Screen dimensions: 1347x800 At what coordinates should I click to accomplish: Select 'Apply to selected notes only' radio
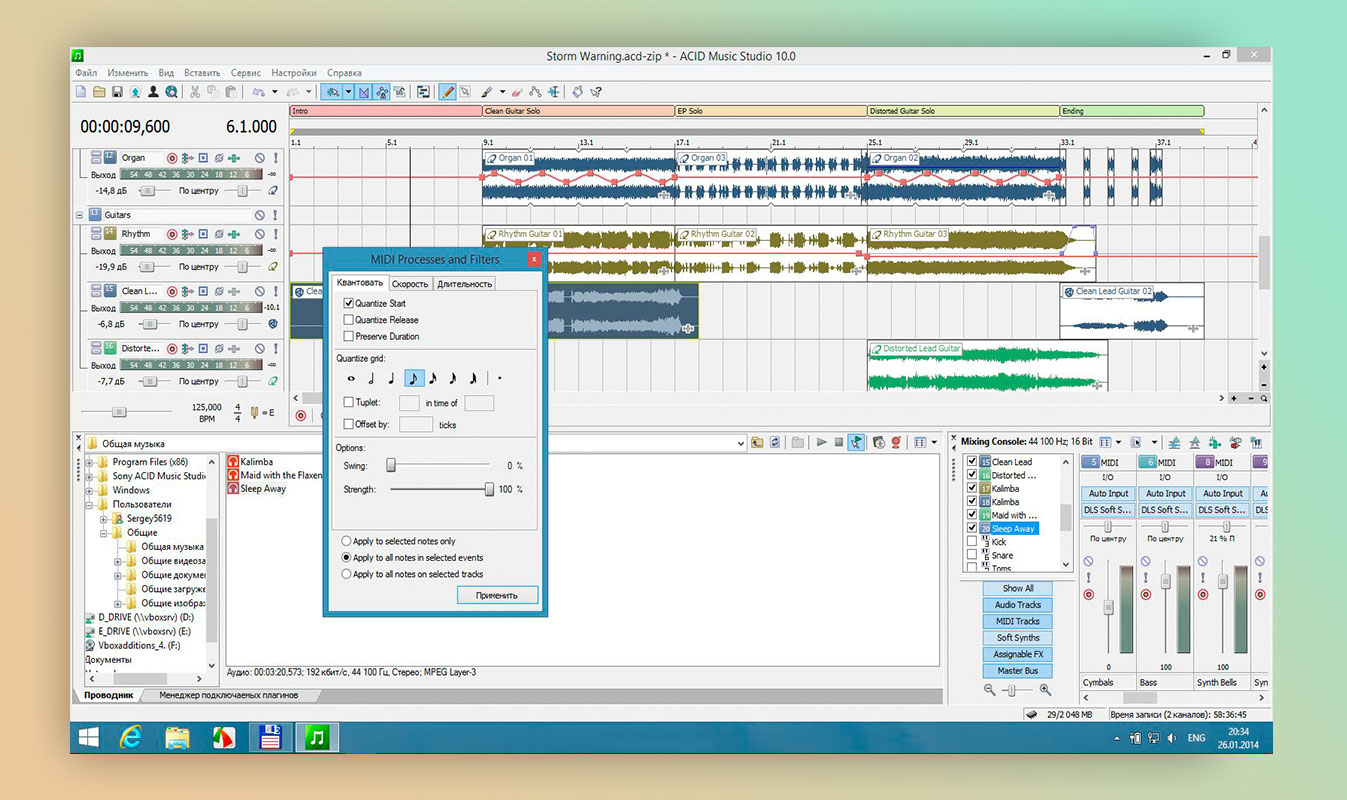347,541
